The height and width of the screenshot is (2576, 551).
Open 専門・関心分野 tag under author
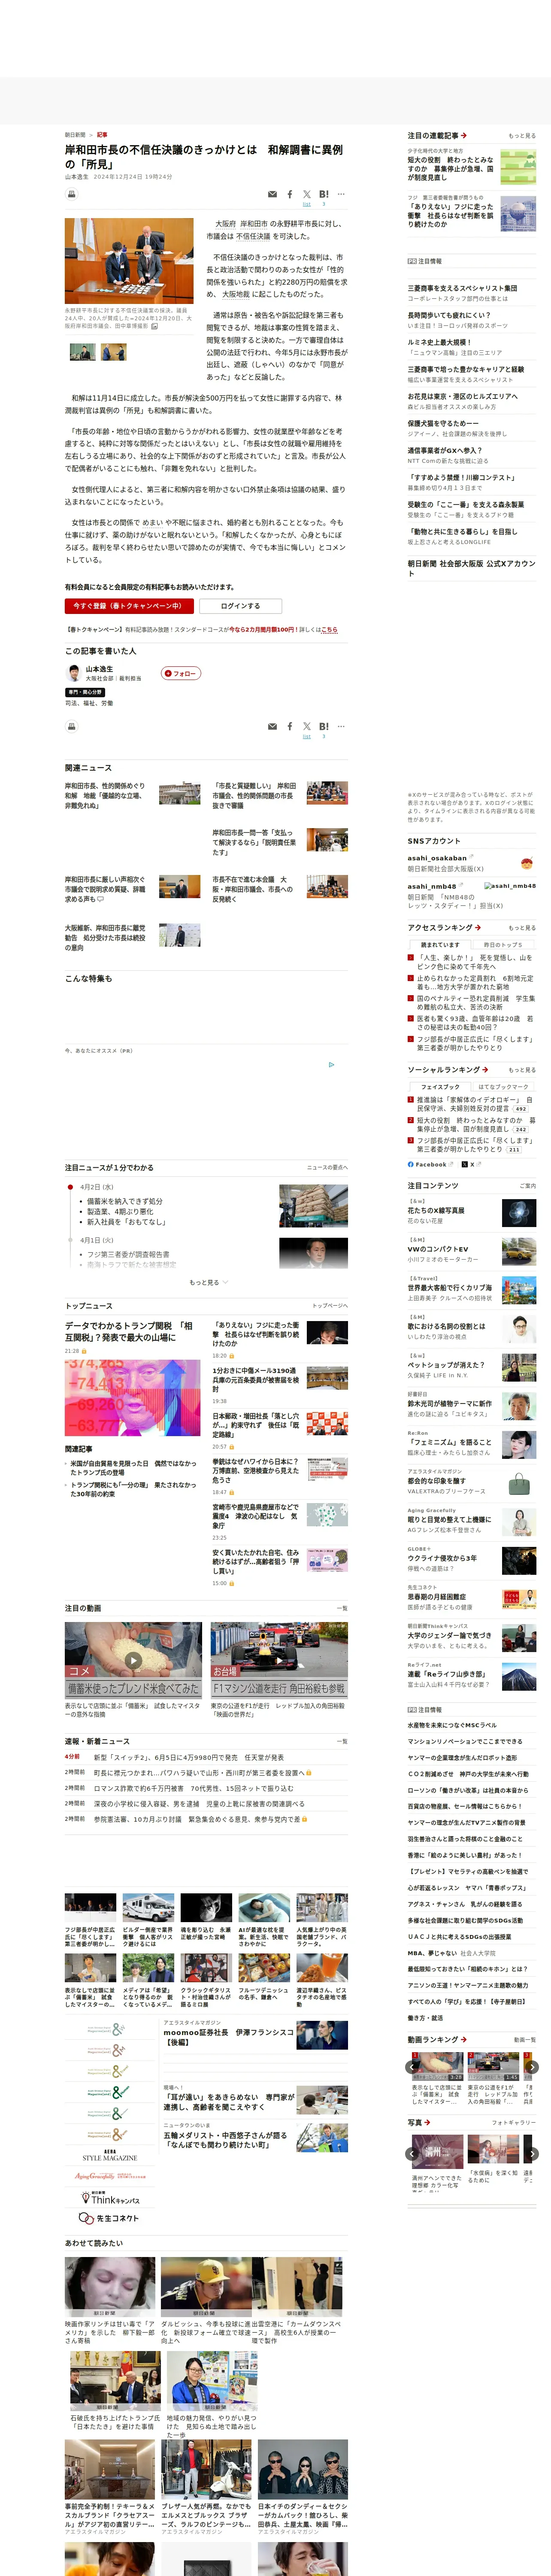pos(85,692)
